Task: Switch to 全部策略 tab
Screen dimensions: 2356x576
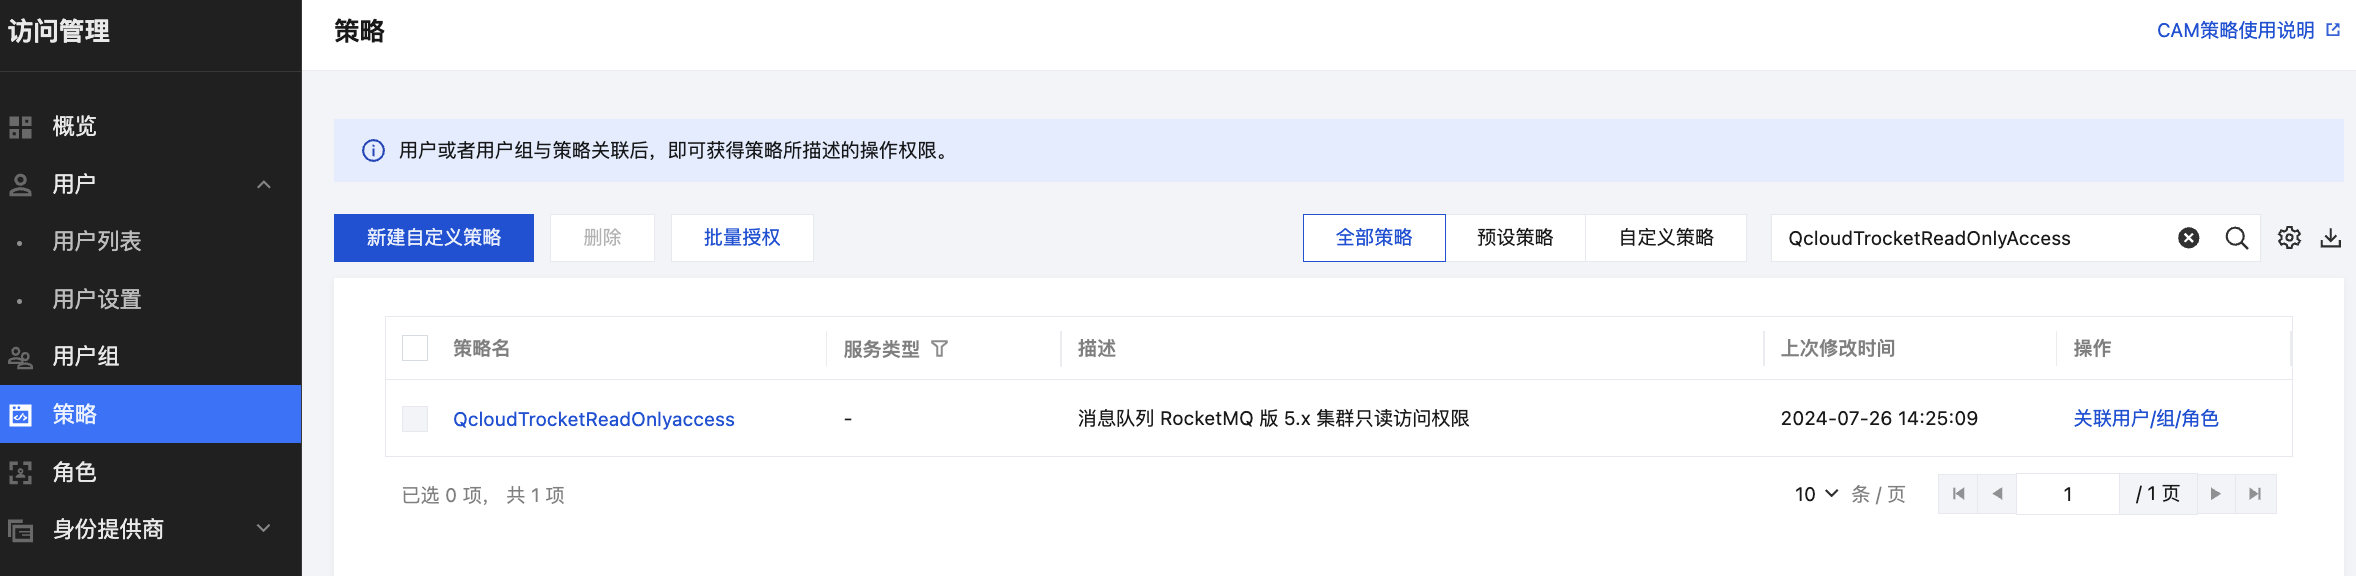Action: click(x=1374, y=238)
